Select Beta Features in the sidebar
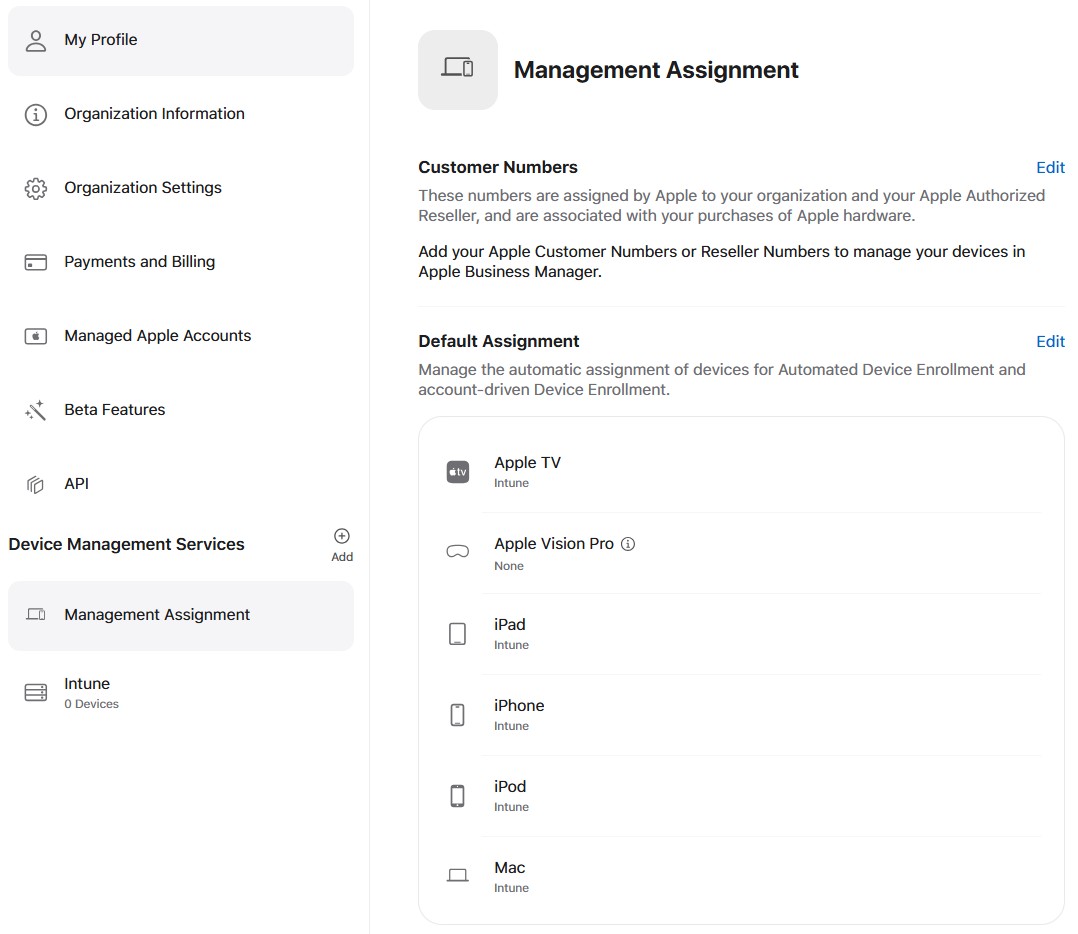1078x934 pixels. pyautogui.click(x=115, y=410)
